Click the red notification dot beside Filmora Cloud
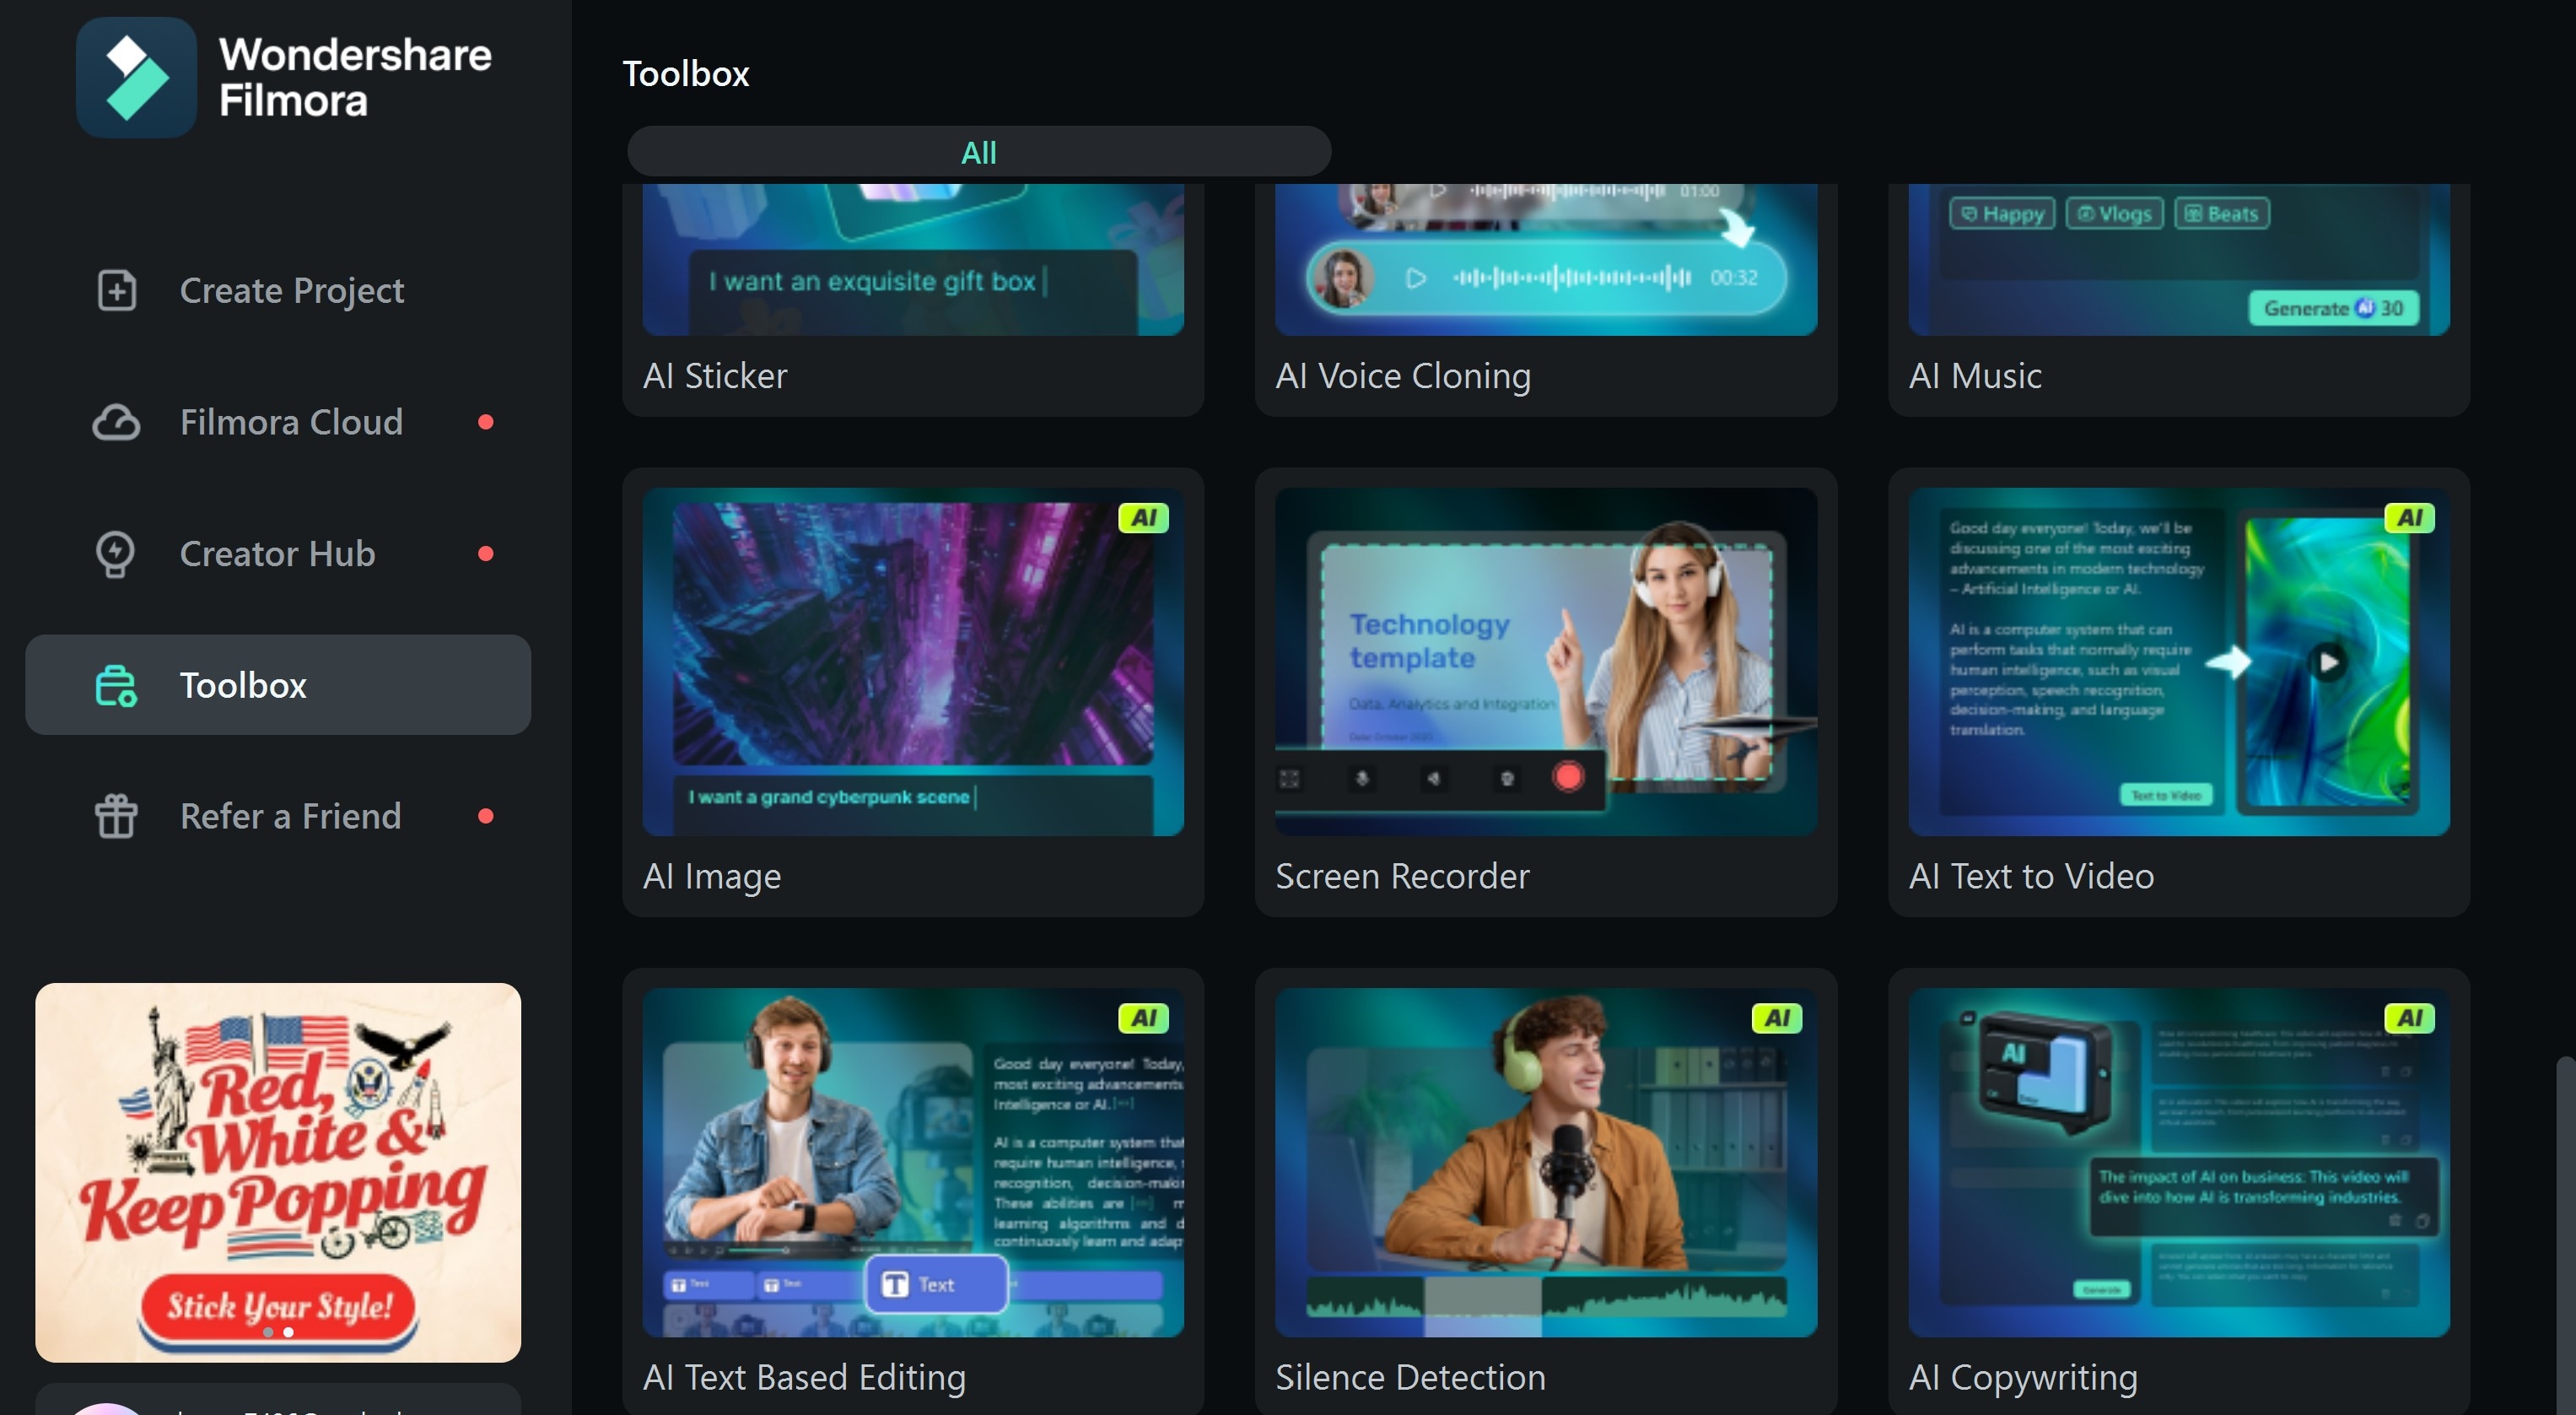Screen dimensions: 2576x1415 point(486,422)
